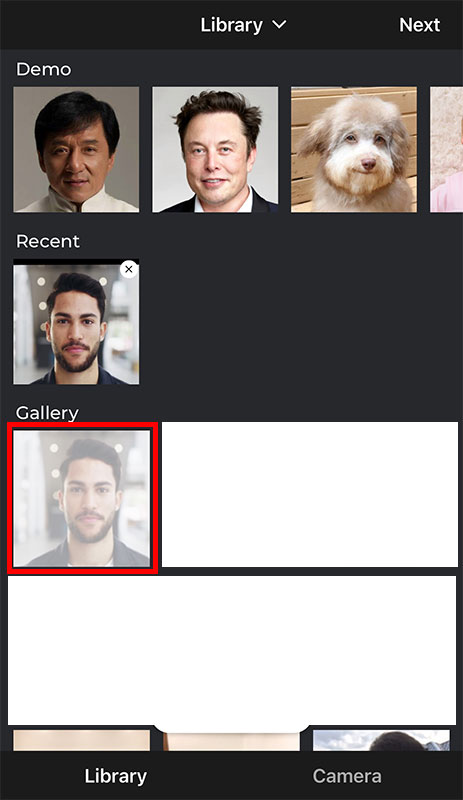Image resolution: width=463 pixels, height=800 pixels.
Task: Remove the recent photo with X icon
Action: [x=129, y=269]
